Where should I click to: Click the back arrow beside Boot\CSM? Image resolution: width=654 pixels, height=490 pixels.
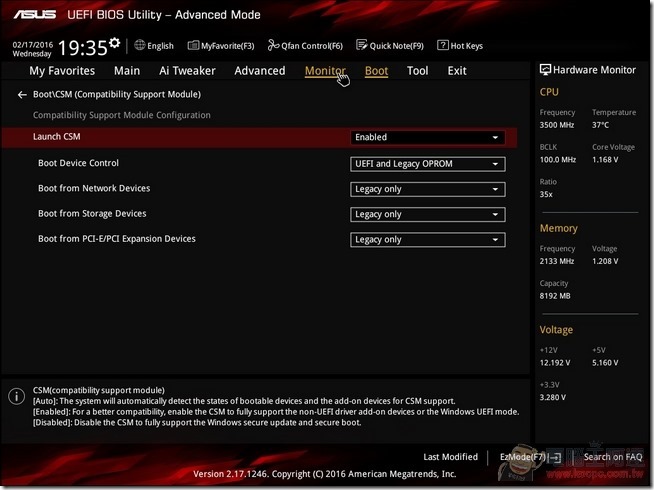pos(22,95)
